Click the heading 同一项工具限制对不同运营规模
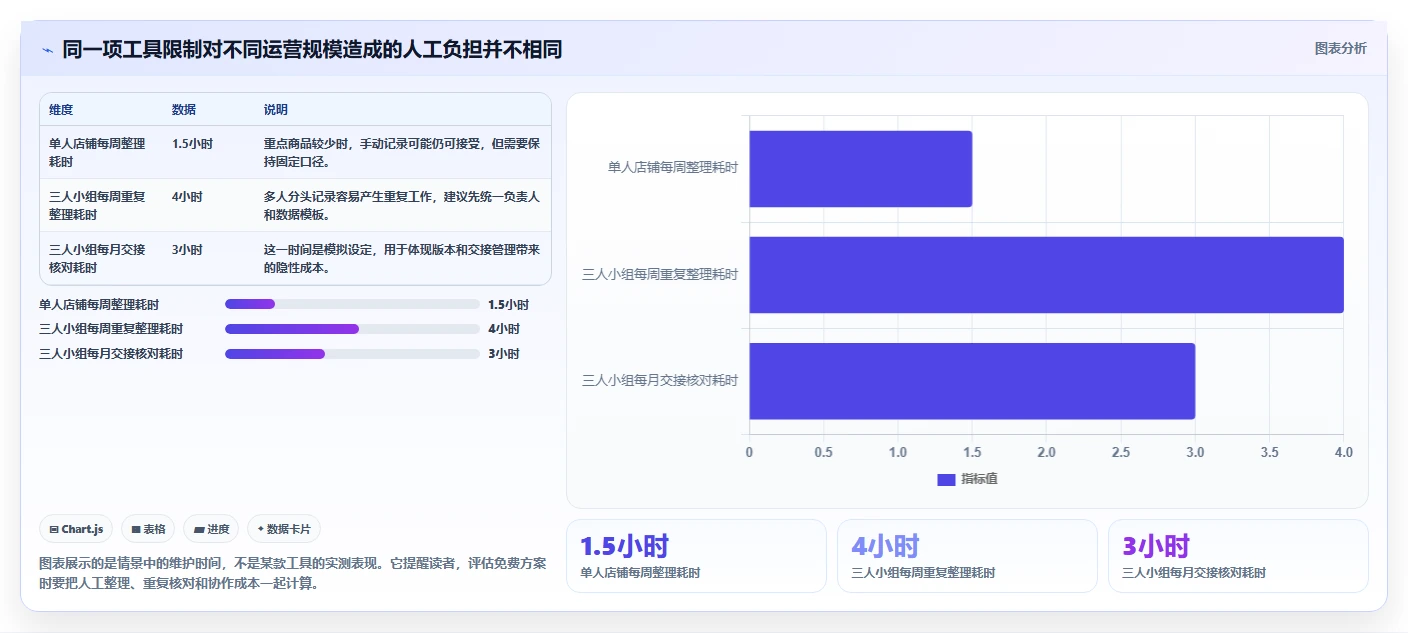 312,49
